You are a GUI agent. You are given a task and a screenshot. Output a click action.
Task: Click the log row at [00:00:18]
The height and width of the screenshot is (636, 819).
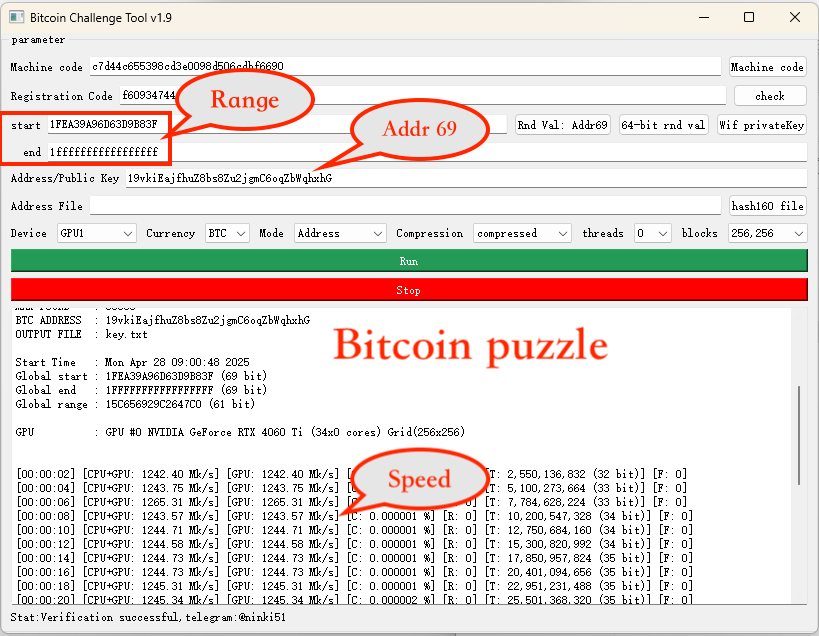pos(355,586)
